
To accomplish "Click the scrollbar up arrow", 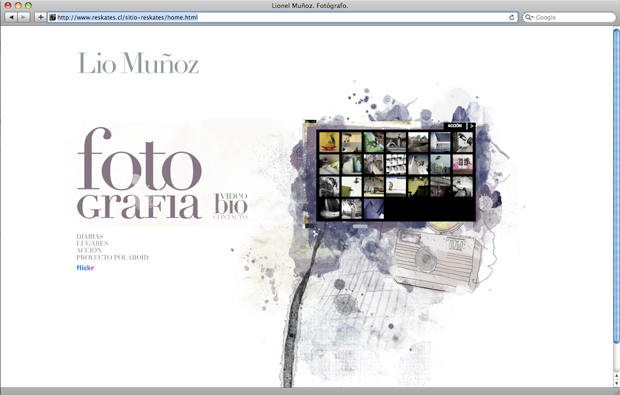I will click(616, 376).
